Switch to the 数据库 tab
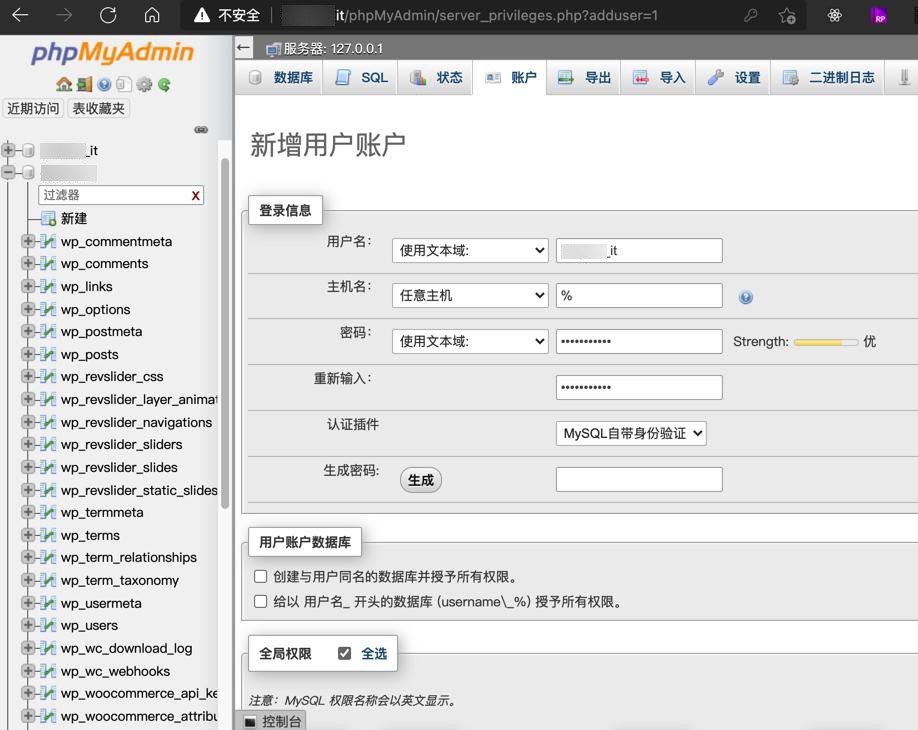The image size is (918, 730). [282, 77]
